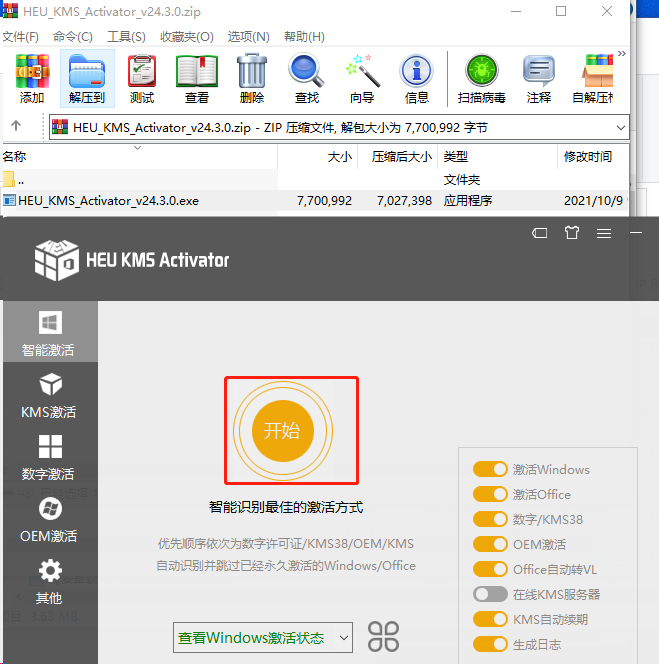Minimize the HEU KMS Activator window

pyautogui.click(x=636, y=232)
